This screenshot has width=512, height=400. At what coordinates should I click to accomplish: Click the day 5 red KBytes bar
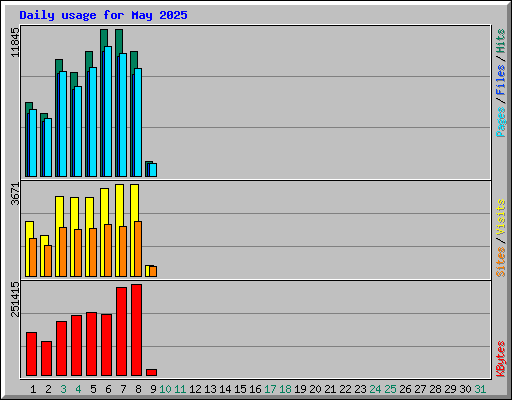91,344
